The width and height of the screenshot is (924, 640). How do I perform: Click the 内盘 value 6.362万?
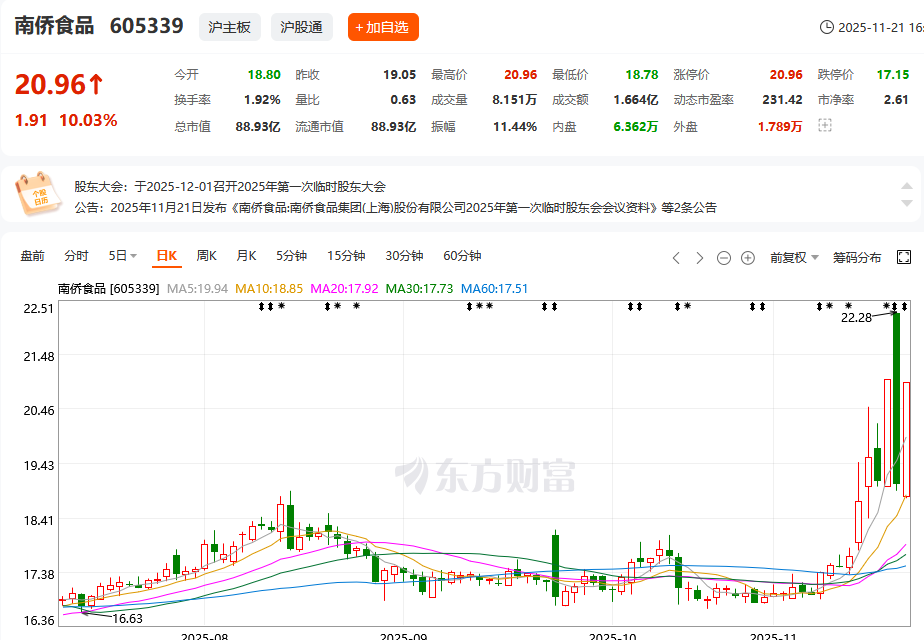coord(636,127)
